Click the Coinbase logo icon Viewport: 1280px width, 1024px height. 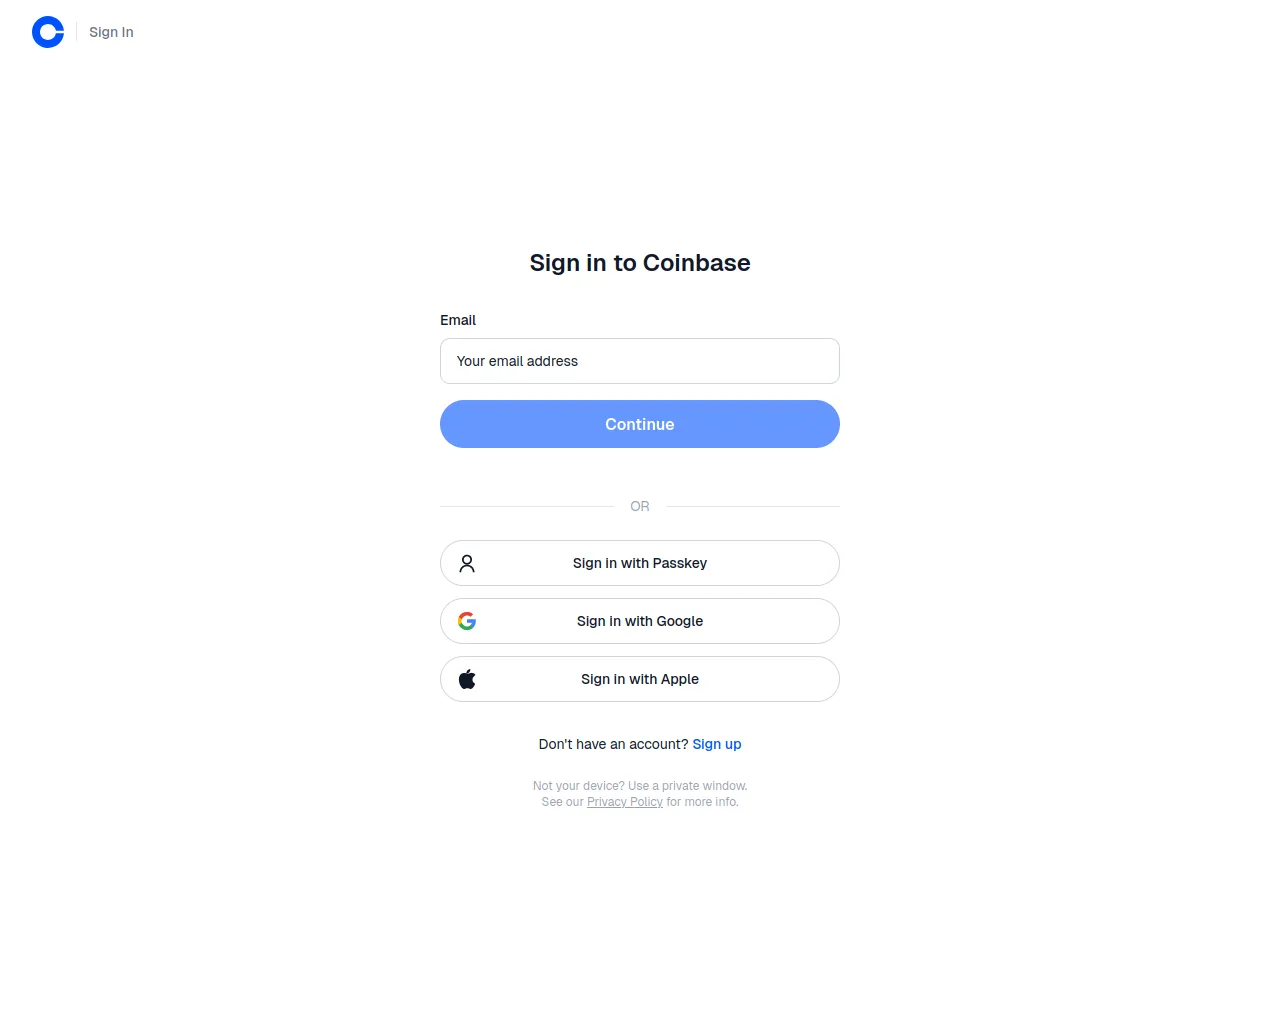[48, 32]
